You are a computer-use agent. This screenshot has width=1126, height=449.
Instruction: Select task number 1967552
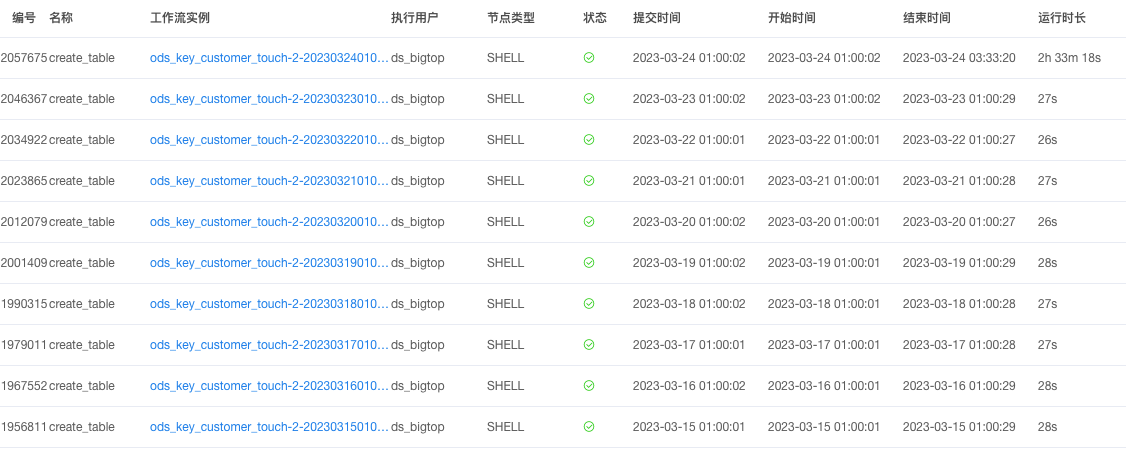[x=24, y=386]
